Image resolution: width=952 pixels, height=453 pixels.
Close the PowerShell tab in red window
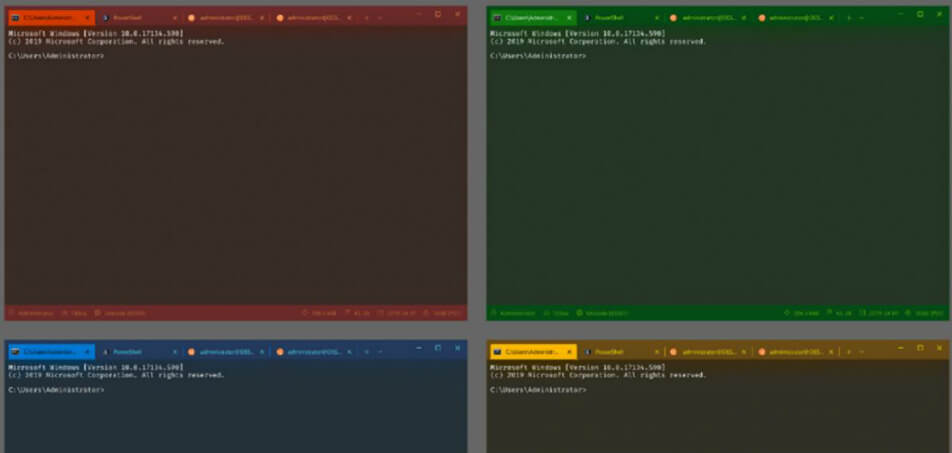coord(175,18)
